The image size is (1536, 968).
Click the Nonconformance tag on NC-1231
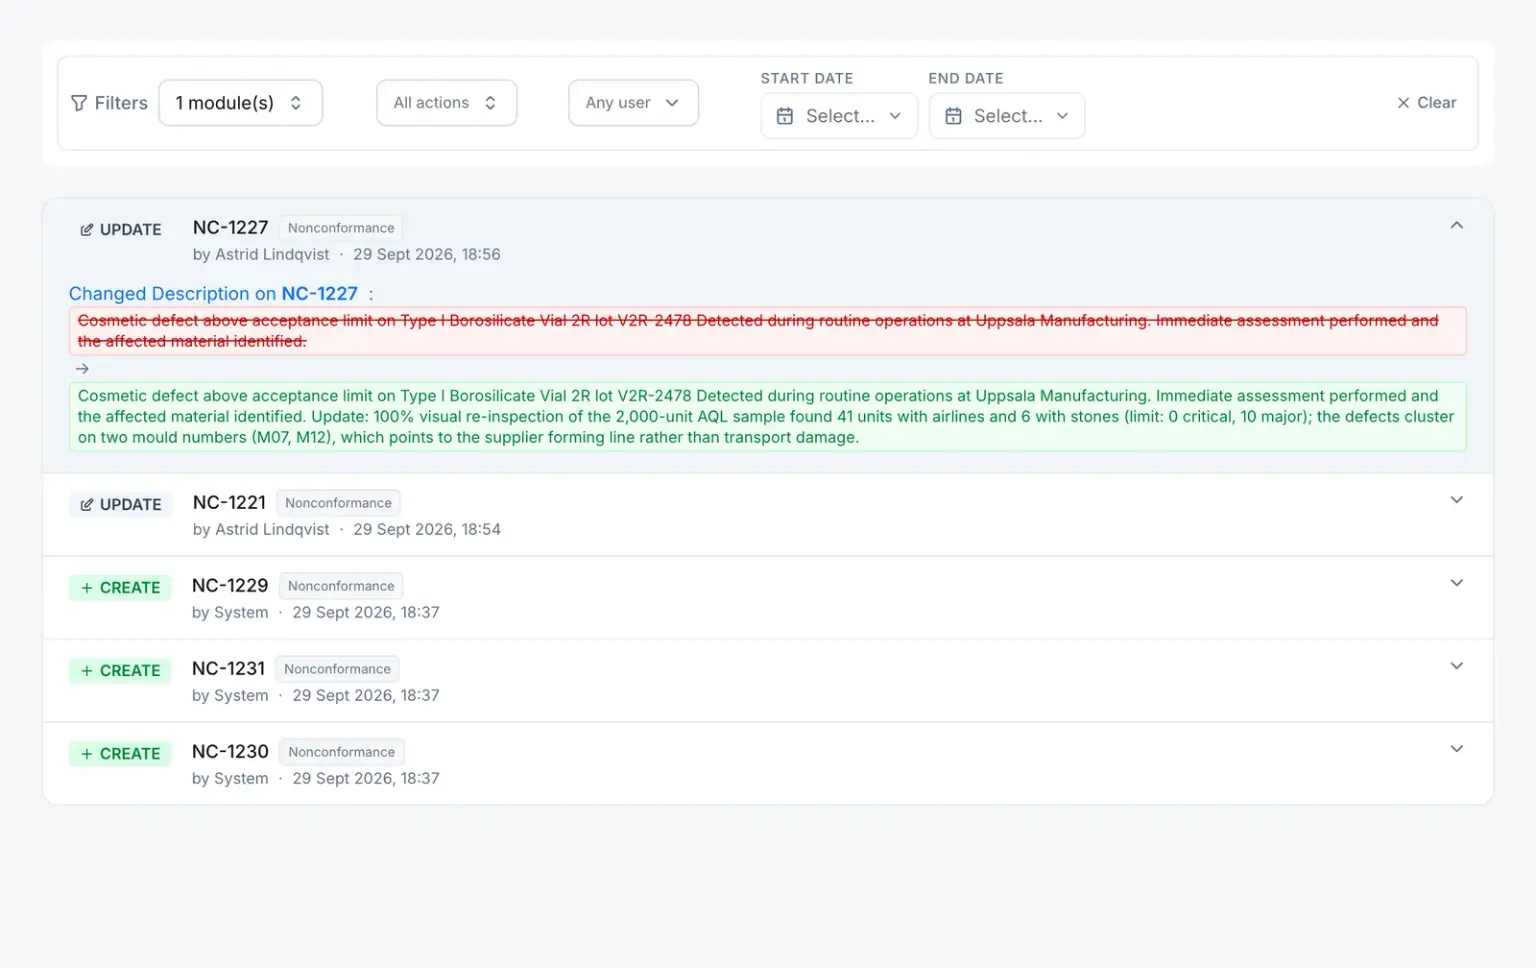[x=337, y=669]
